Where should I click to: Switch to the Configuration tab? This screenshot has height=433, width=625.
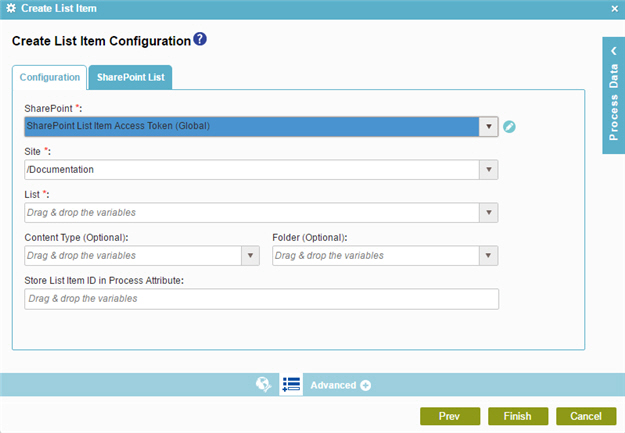click(50, 77)
